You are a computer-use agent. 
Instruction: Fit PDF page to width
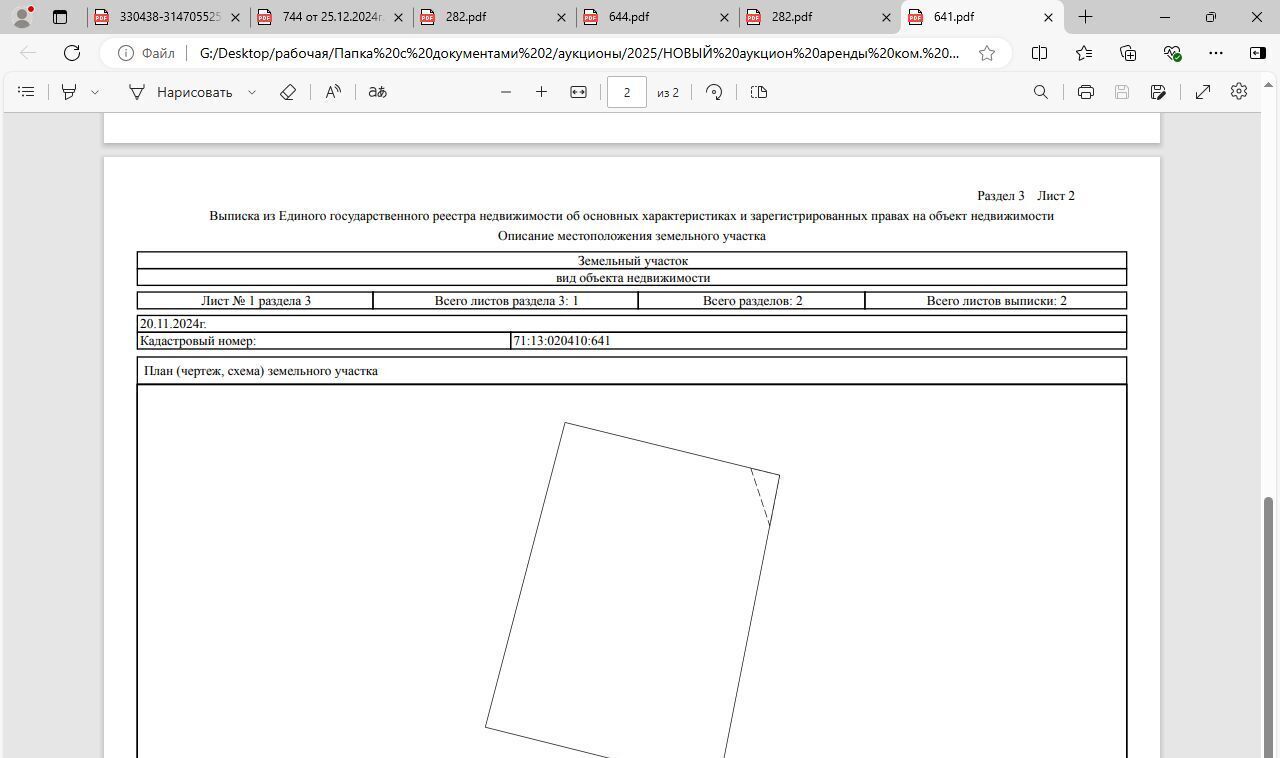(x=578, y=92)
